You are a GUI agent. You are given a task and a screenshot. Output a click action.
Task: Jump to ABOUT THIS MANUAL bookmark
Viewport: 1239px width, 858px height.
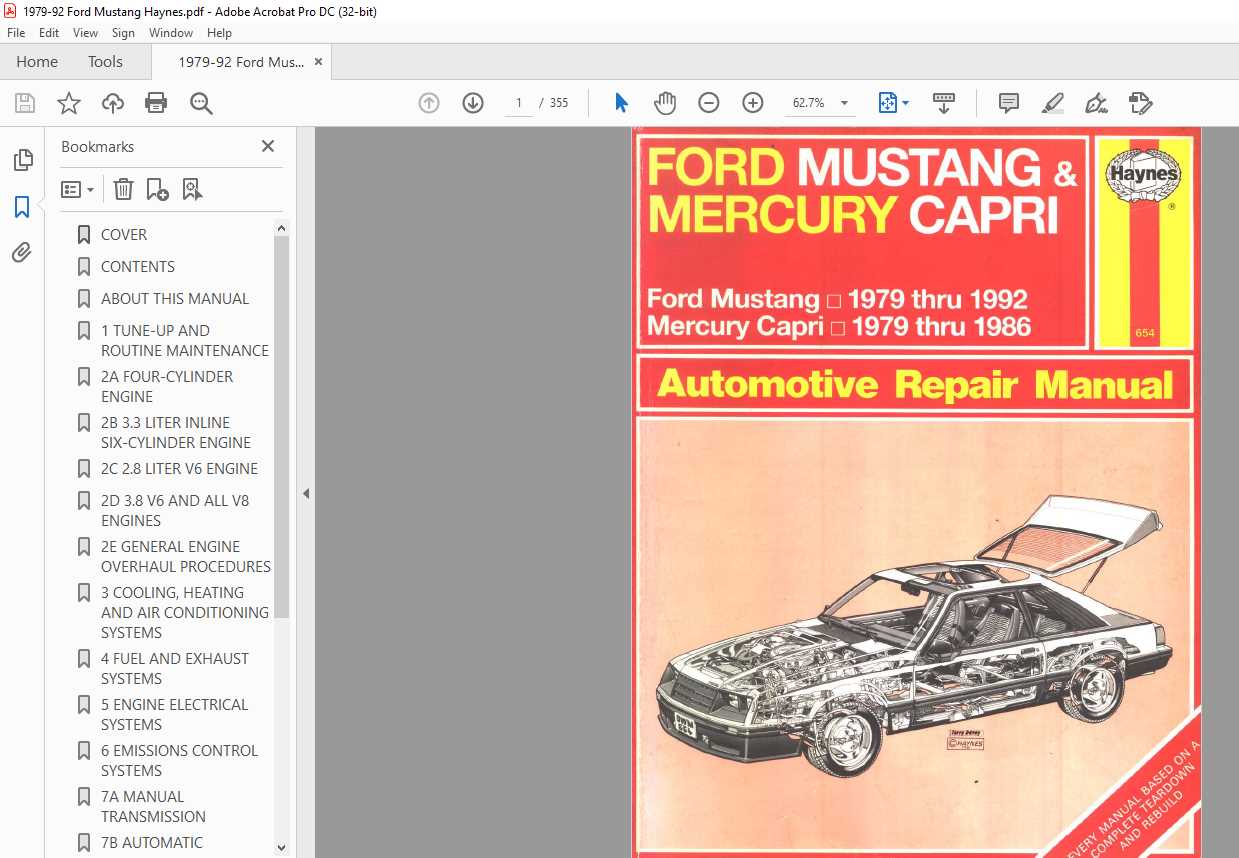click(x=175, y=298)
